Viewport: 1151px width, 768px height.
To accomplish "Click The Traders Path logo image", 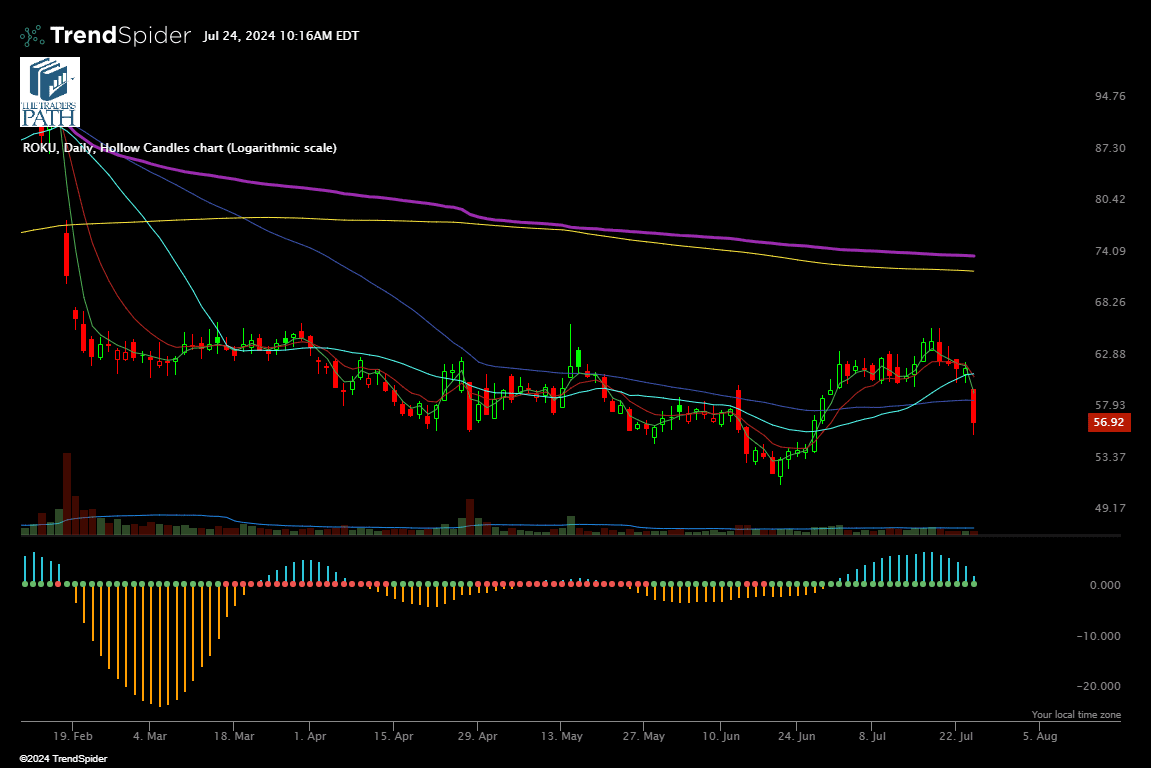I will tap(49, 92).
